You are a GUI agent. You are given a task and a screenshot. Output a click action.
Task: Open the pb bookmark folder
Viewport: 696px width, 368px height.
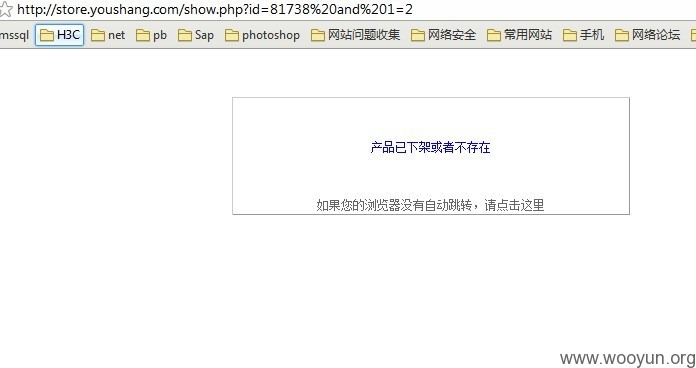[x=151, y=35]
